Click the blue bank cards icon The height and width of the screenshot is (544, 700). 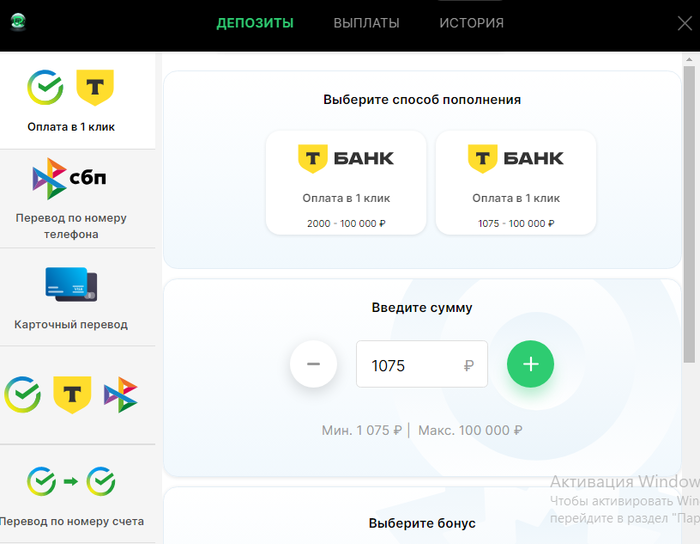coord(71,284)
